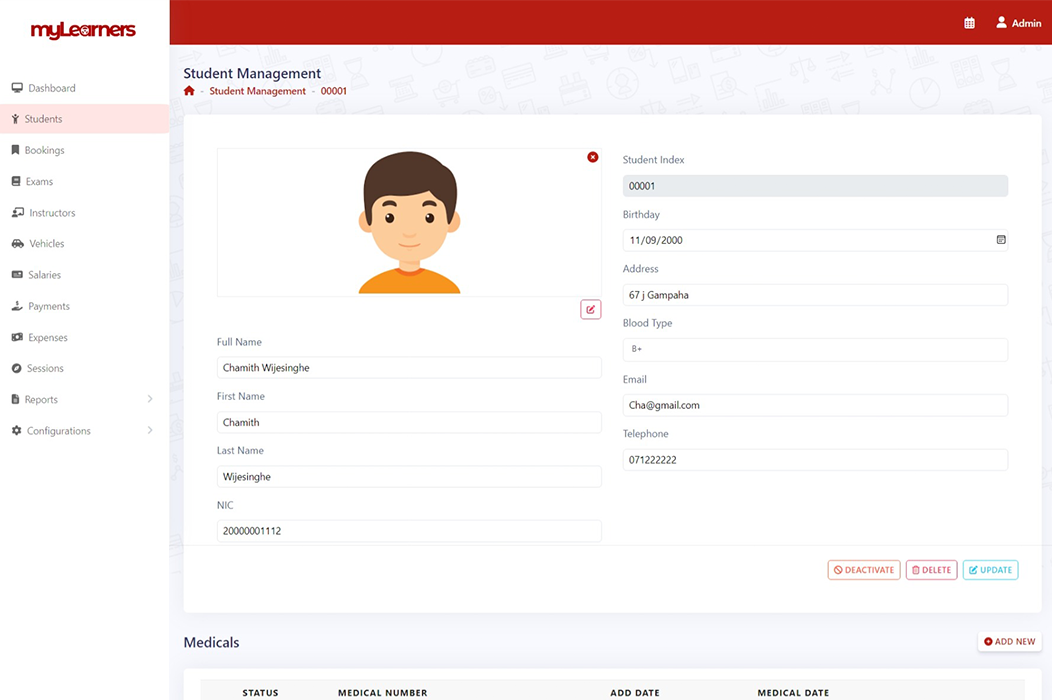Click the Update button
The image size is (1052, 700).
(989, 570)
